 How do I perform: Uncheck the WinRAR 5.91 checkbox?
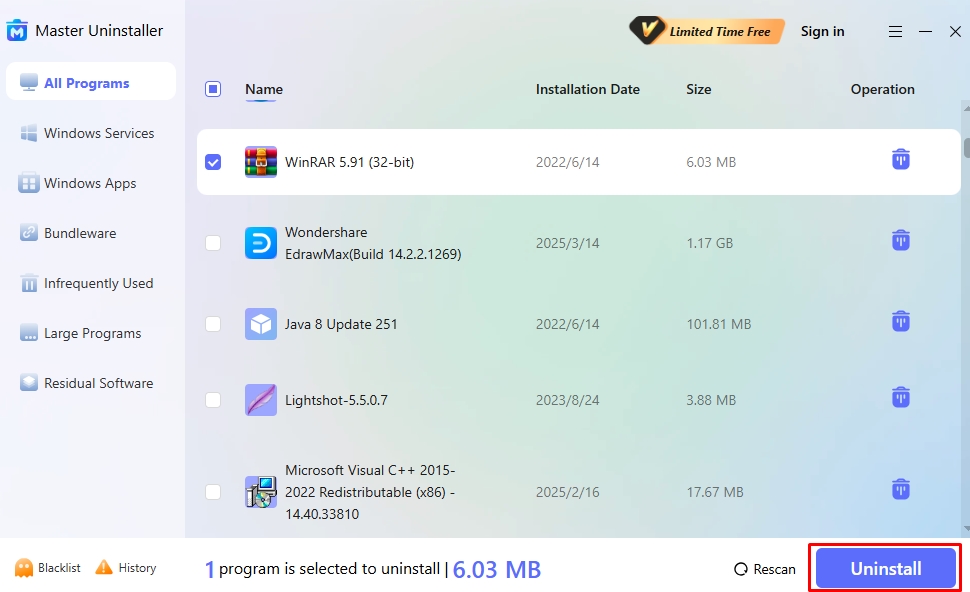tap(213, 162)
